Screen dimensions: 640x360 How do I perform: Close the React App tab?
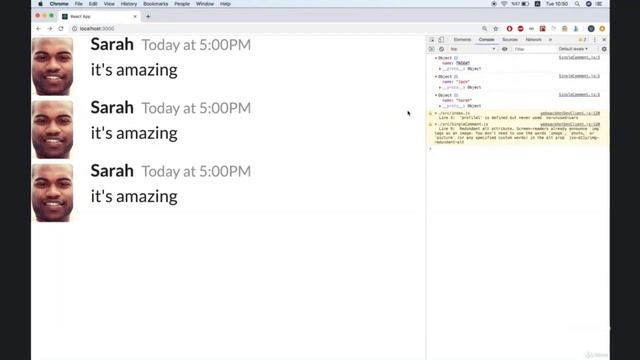(x=135, y=16)
